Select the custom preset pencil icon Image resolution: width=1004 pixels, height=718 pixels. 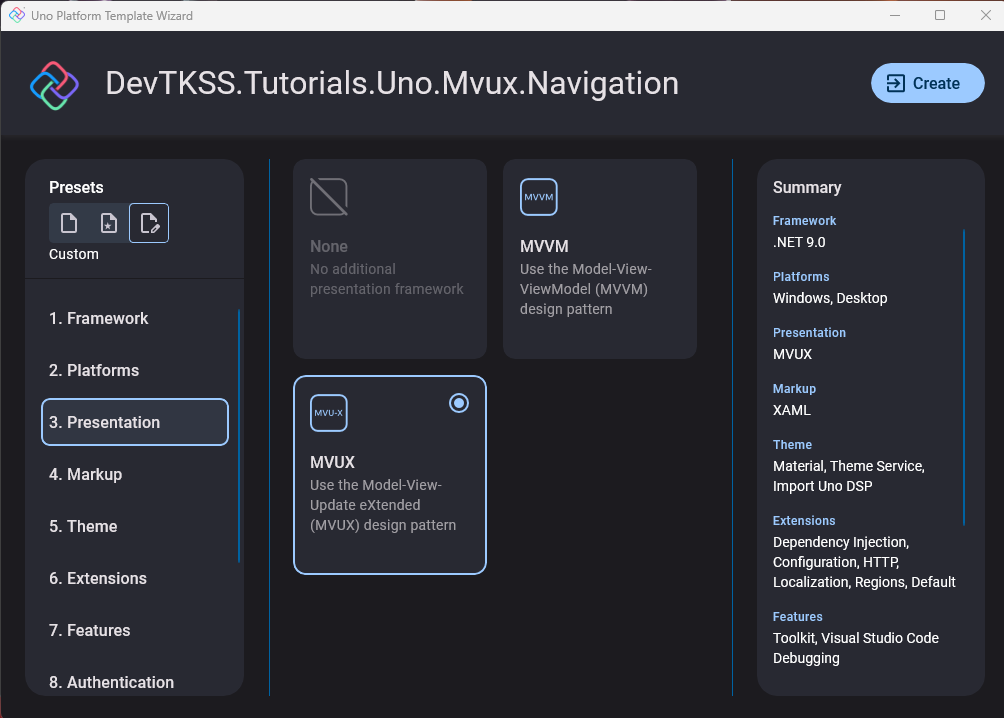148,222
